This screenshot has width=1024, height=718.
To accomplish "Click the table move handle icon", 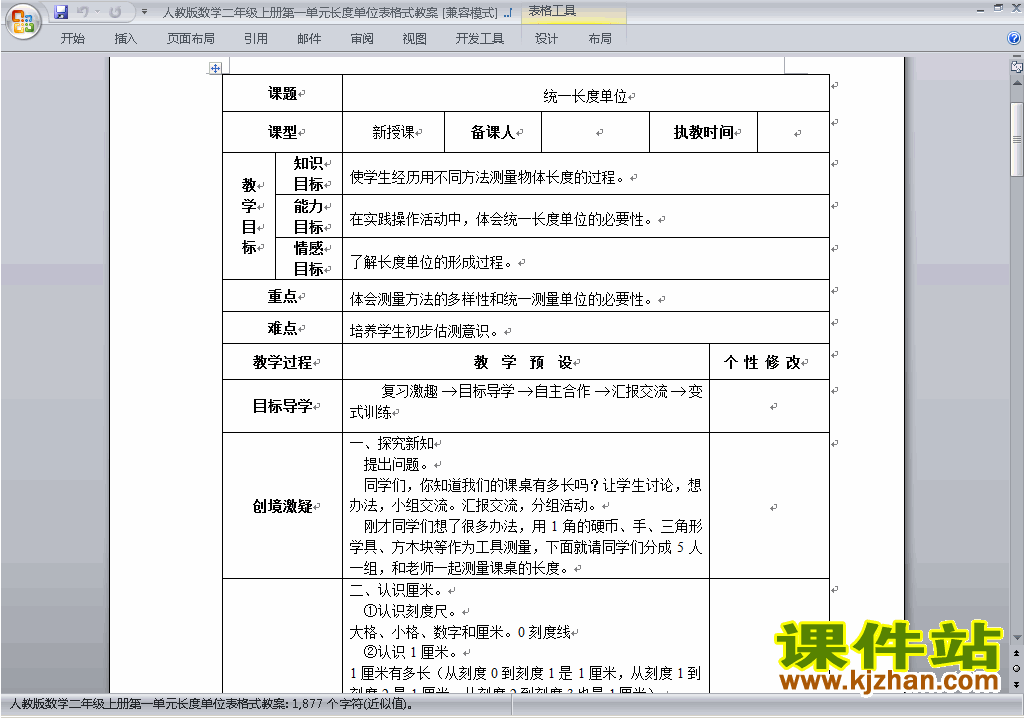I will (215, 68).
